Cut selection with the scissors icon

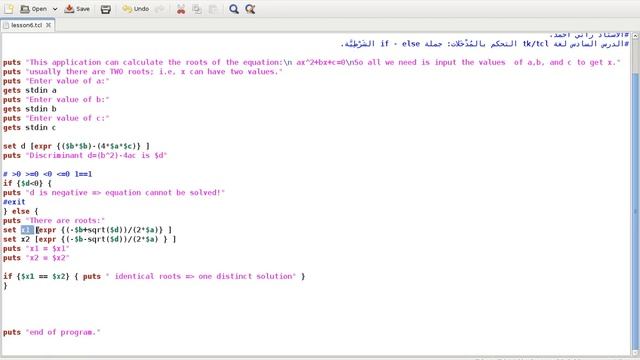point(181,9)
